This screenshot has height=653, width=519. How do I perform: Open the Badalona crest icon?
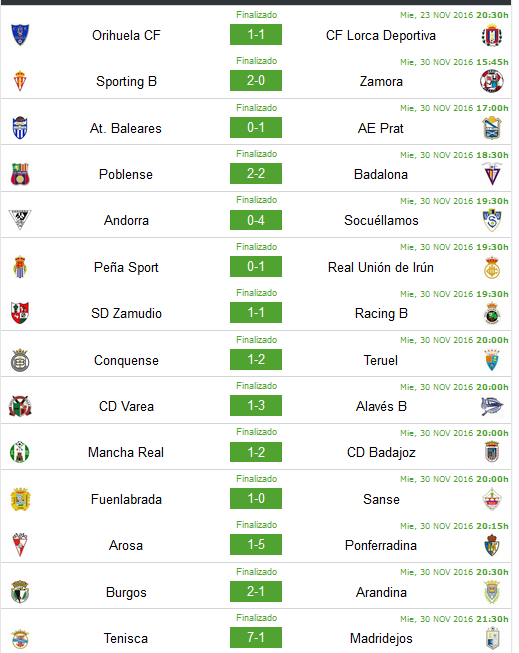[492, 174]
